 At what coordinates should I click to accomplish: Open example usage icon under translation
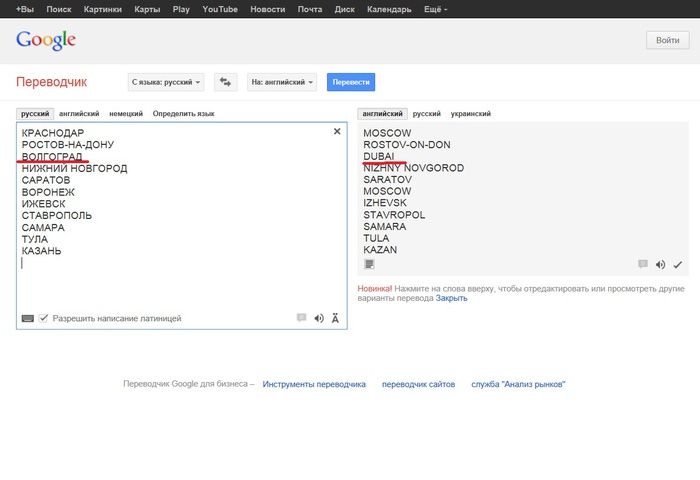coord(643,264)
